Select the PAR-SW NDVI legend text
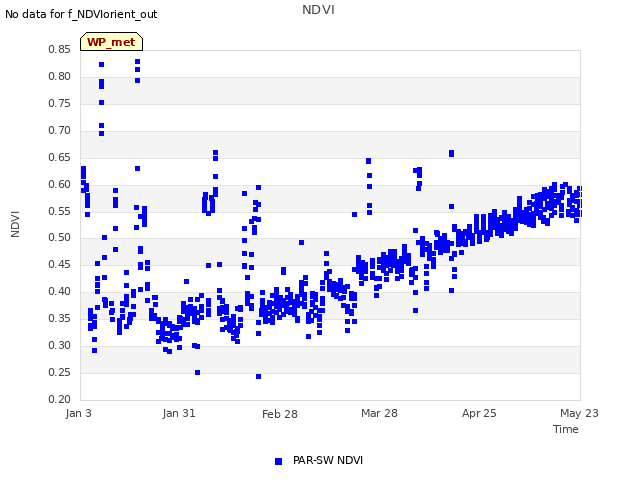The width and height of the screenshot is (640, 480). (328, 460)
